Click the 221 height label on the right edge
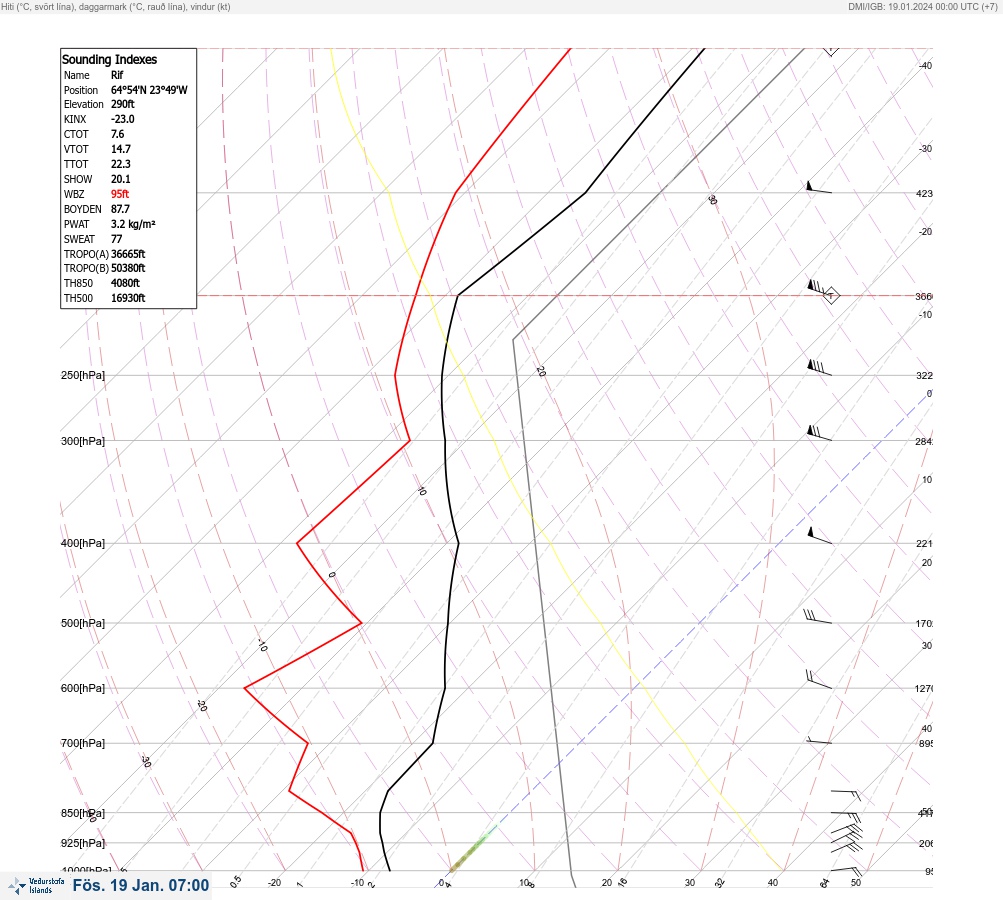The width and height of the screenshot is (1003, 900). (924, 544)
